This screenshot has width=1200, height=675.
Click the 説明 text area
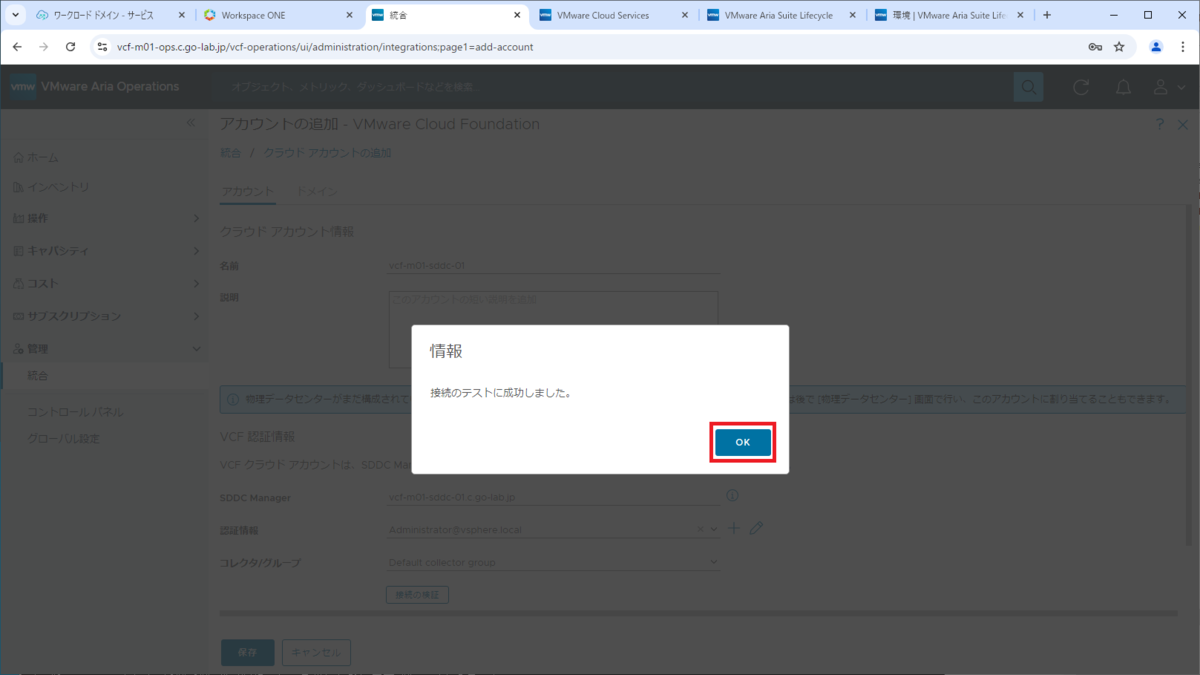click(x=553, y=329)
